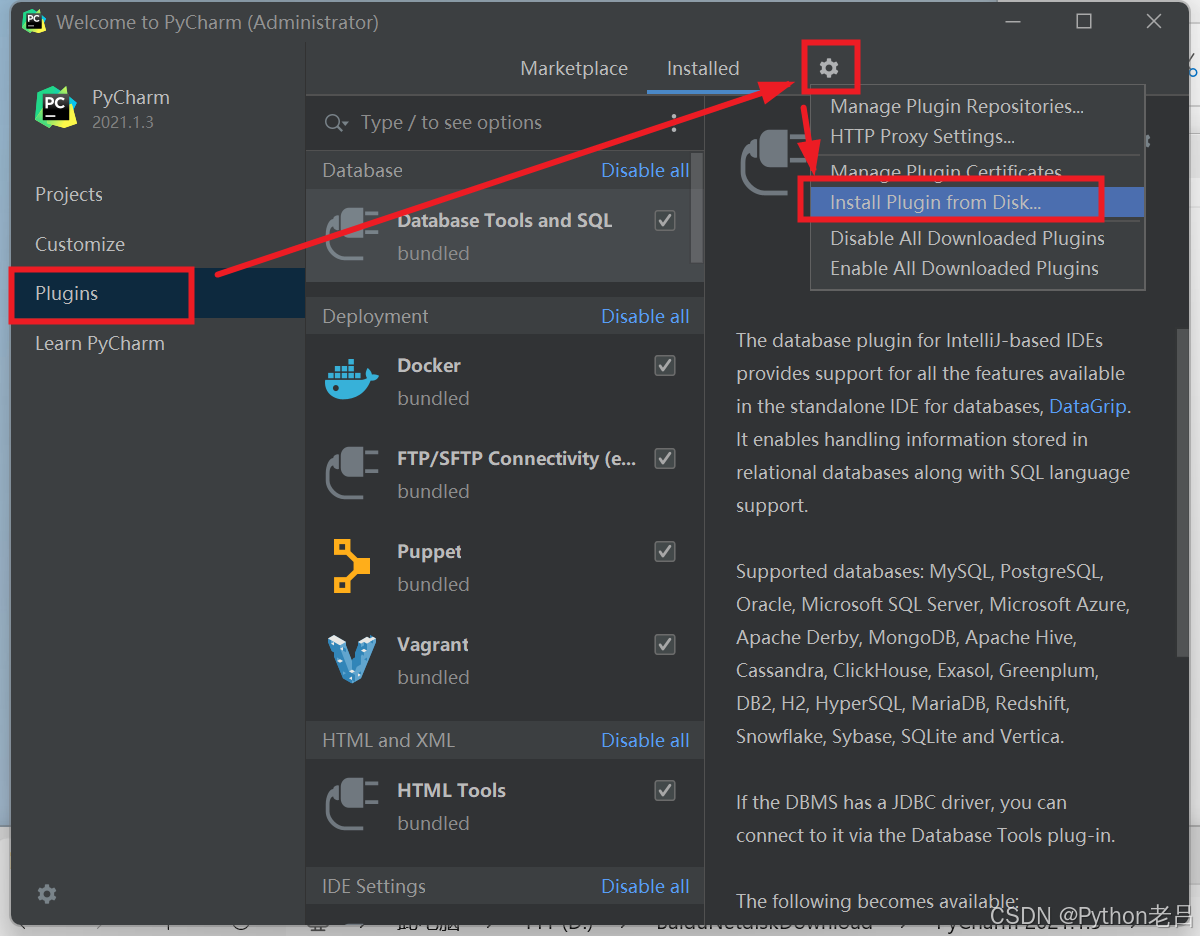The width and height of the screenshot is (1200, 936).
Task: Click the search magnifier icon
Action: coord(336,123)
